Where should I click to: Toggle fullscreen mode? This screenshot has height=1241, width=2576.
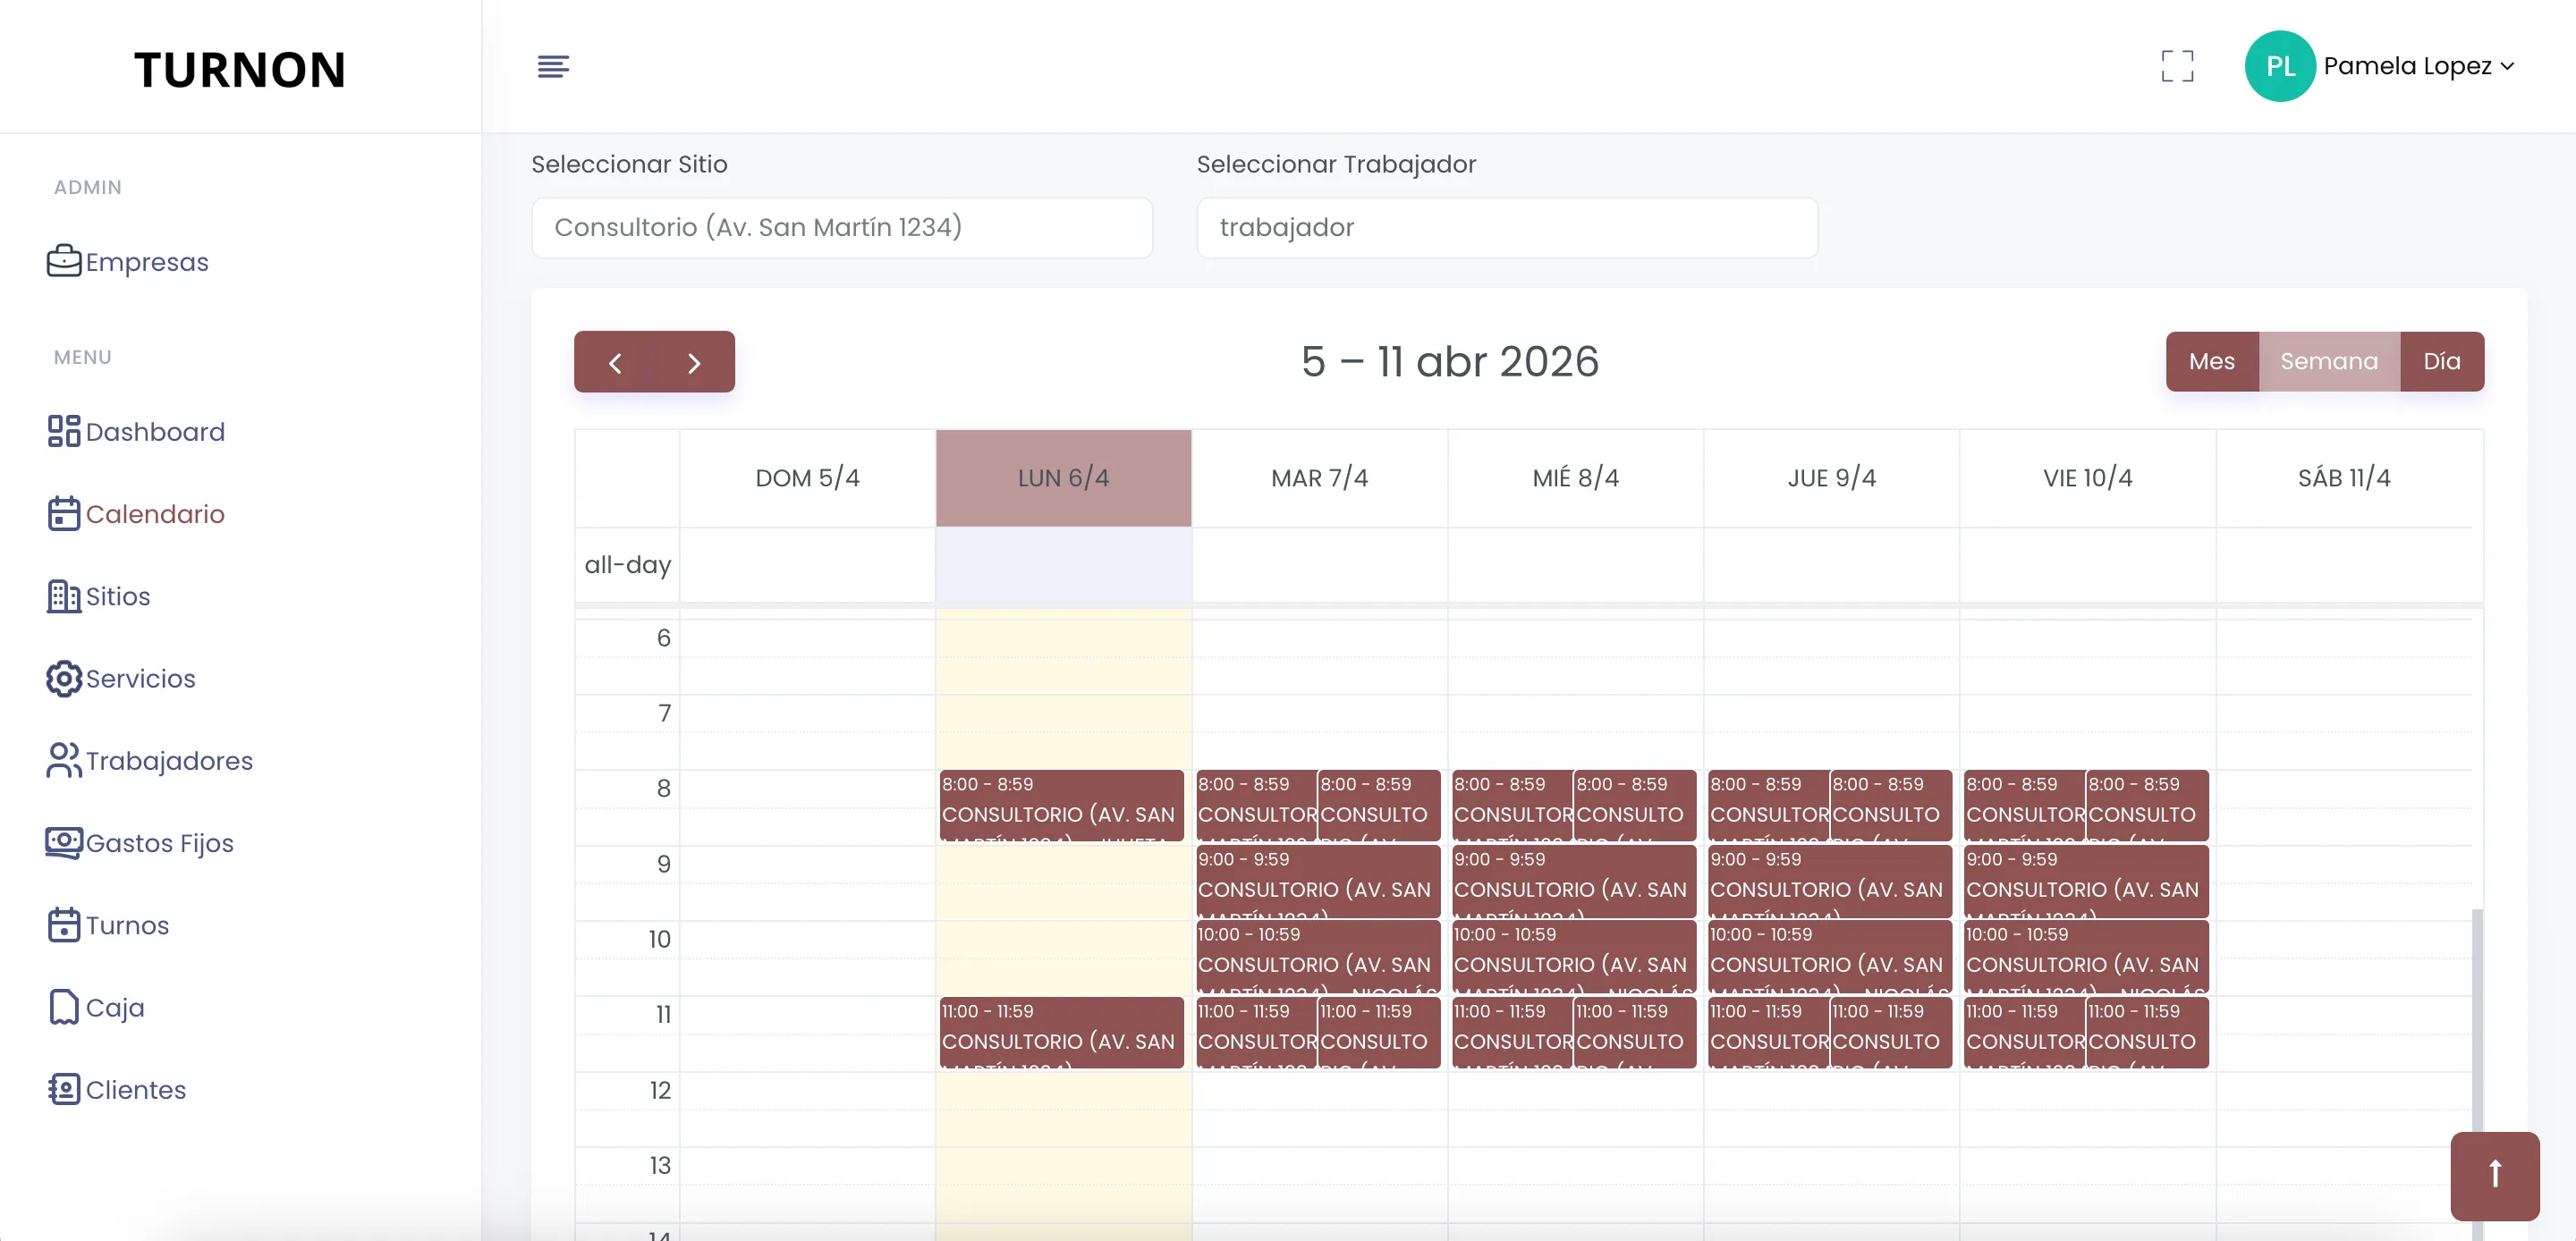(x=2178, y=66)
